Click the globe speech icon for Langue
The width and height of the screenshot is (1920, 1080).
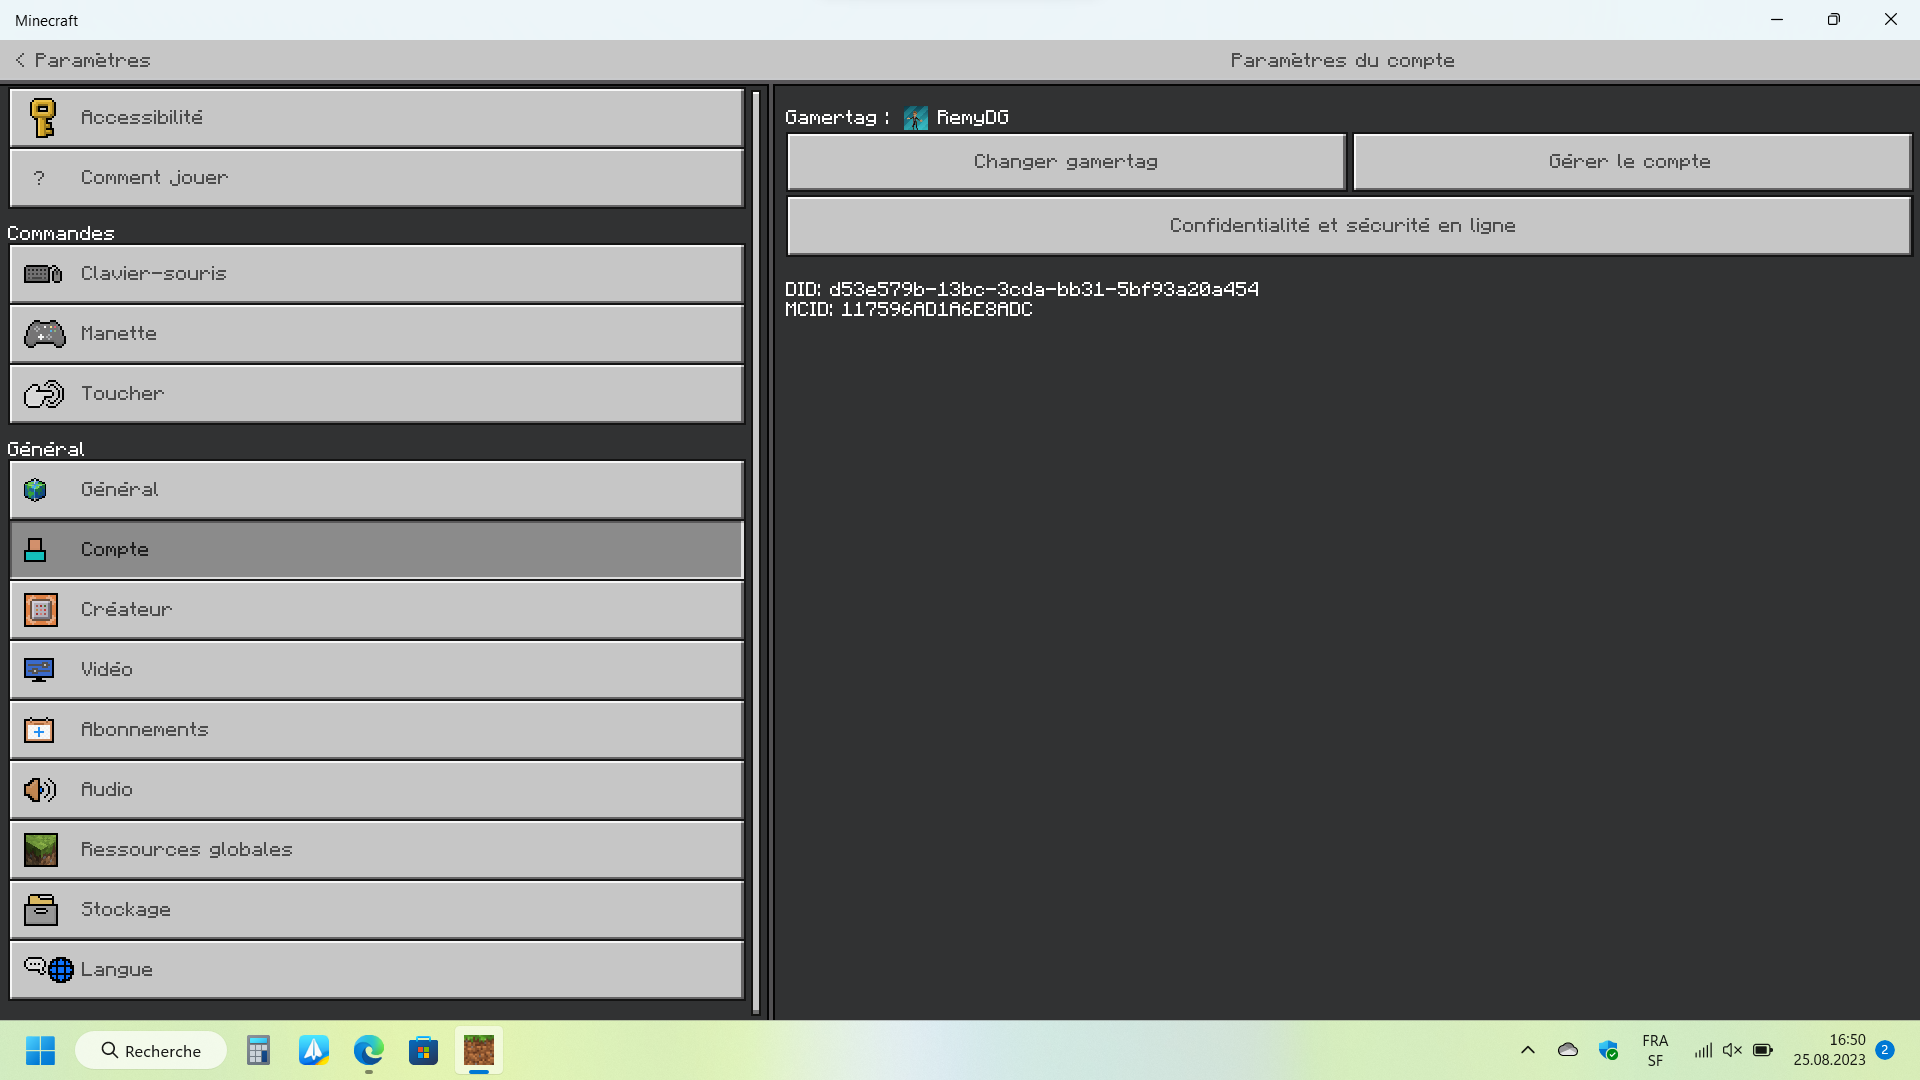(x=49, y=969)
